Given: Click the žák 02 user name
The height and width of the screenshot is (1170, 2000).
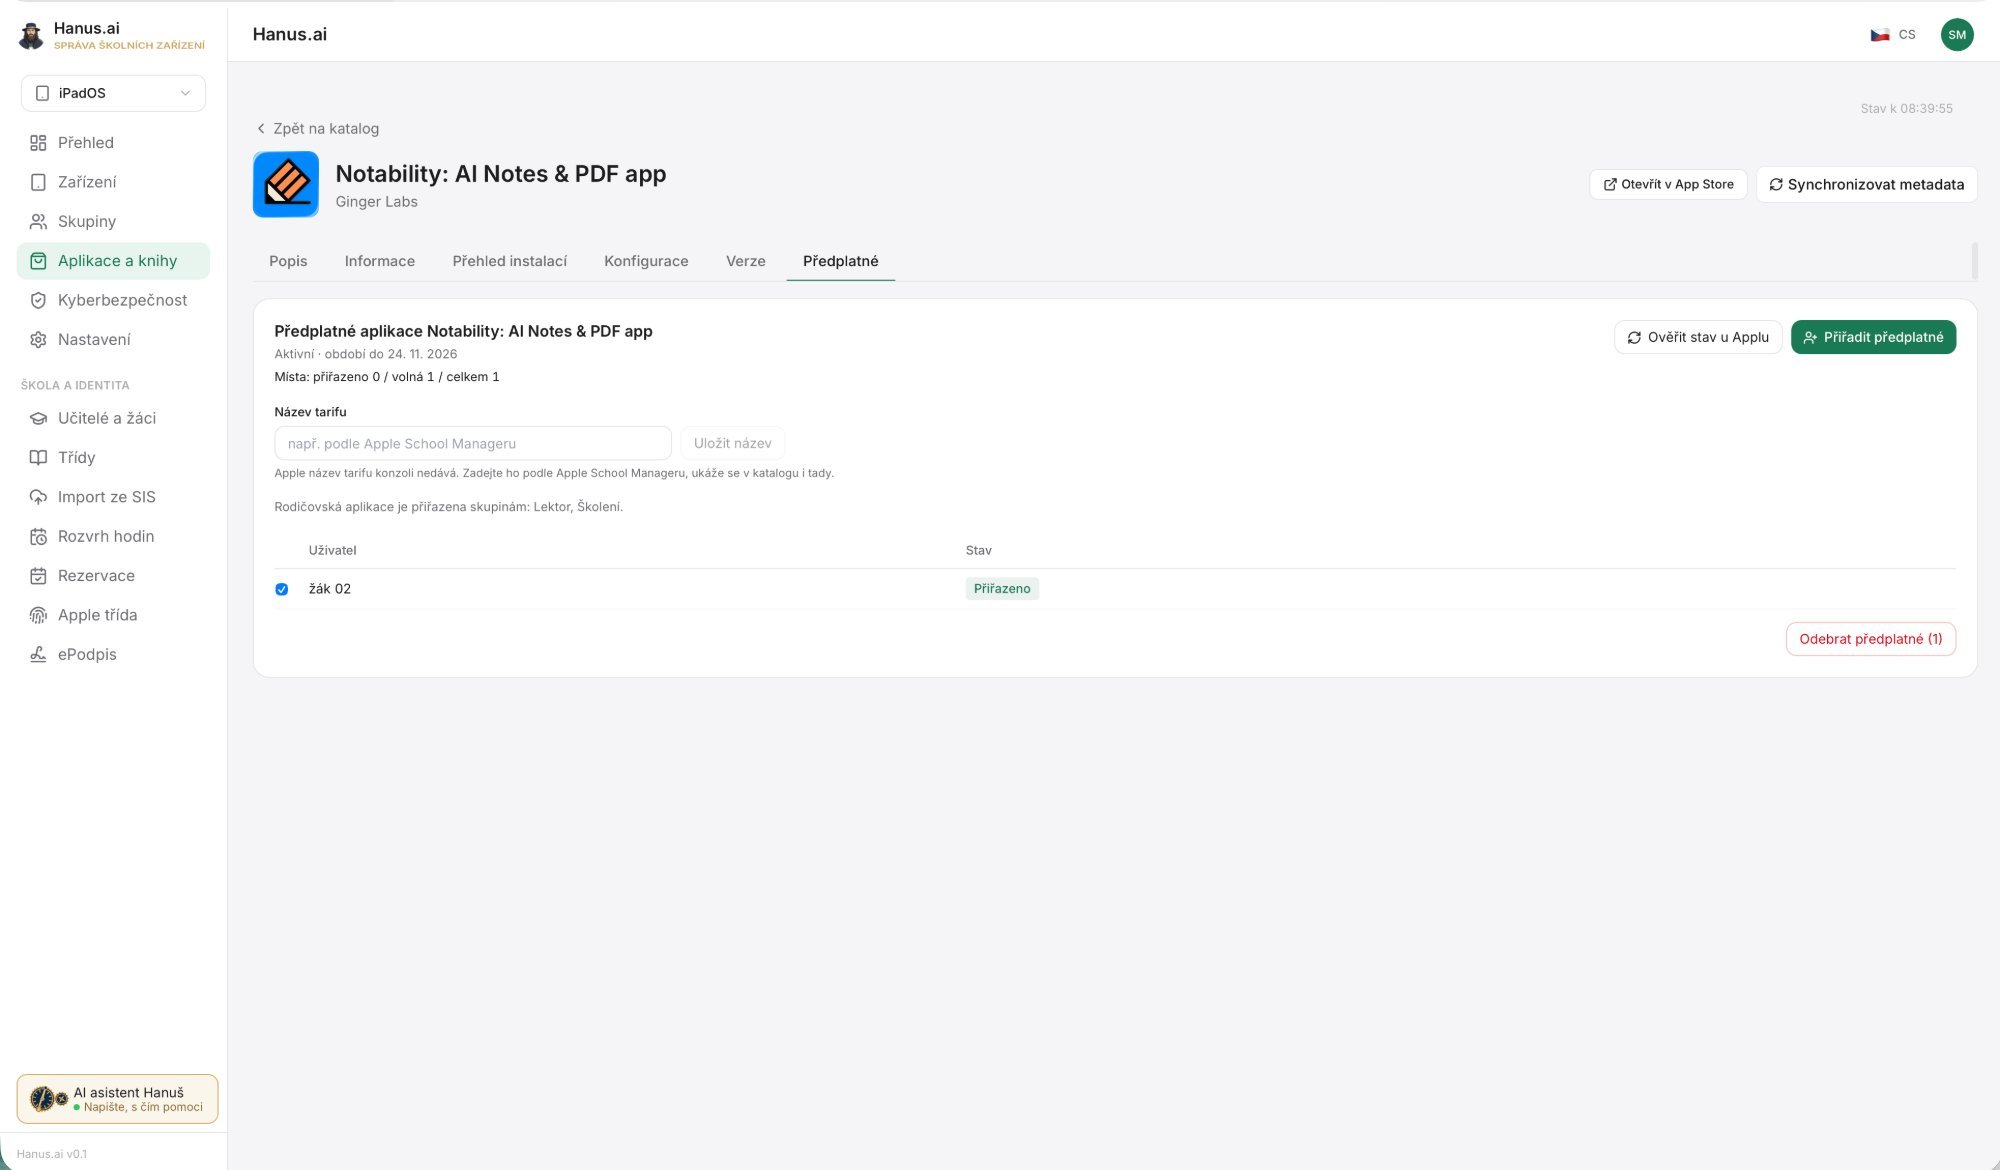Looking at the screenshot, I should pyautogui.click(x=330, y=589).
